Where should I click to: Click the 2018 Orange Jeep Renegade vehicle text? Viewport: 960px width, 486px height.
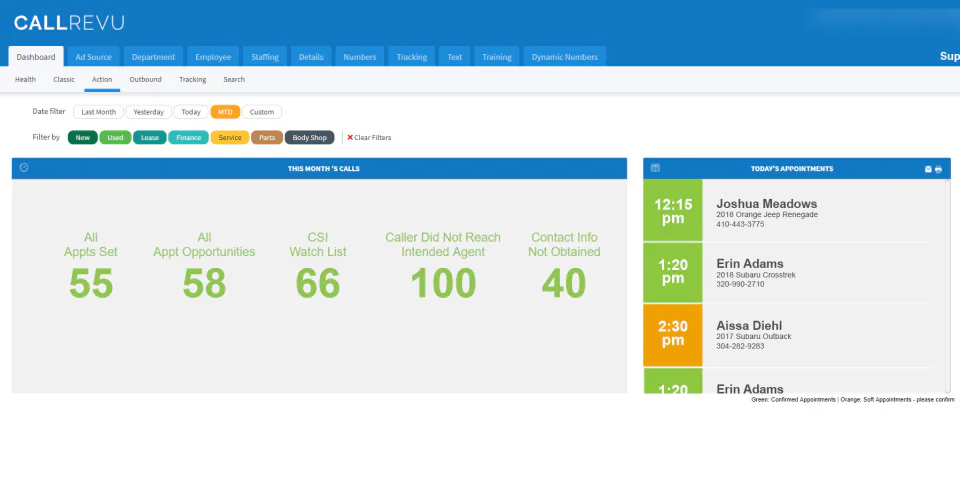click(767, 215)
